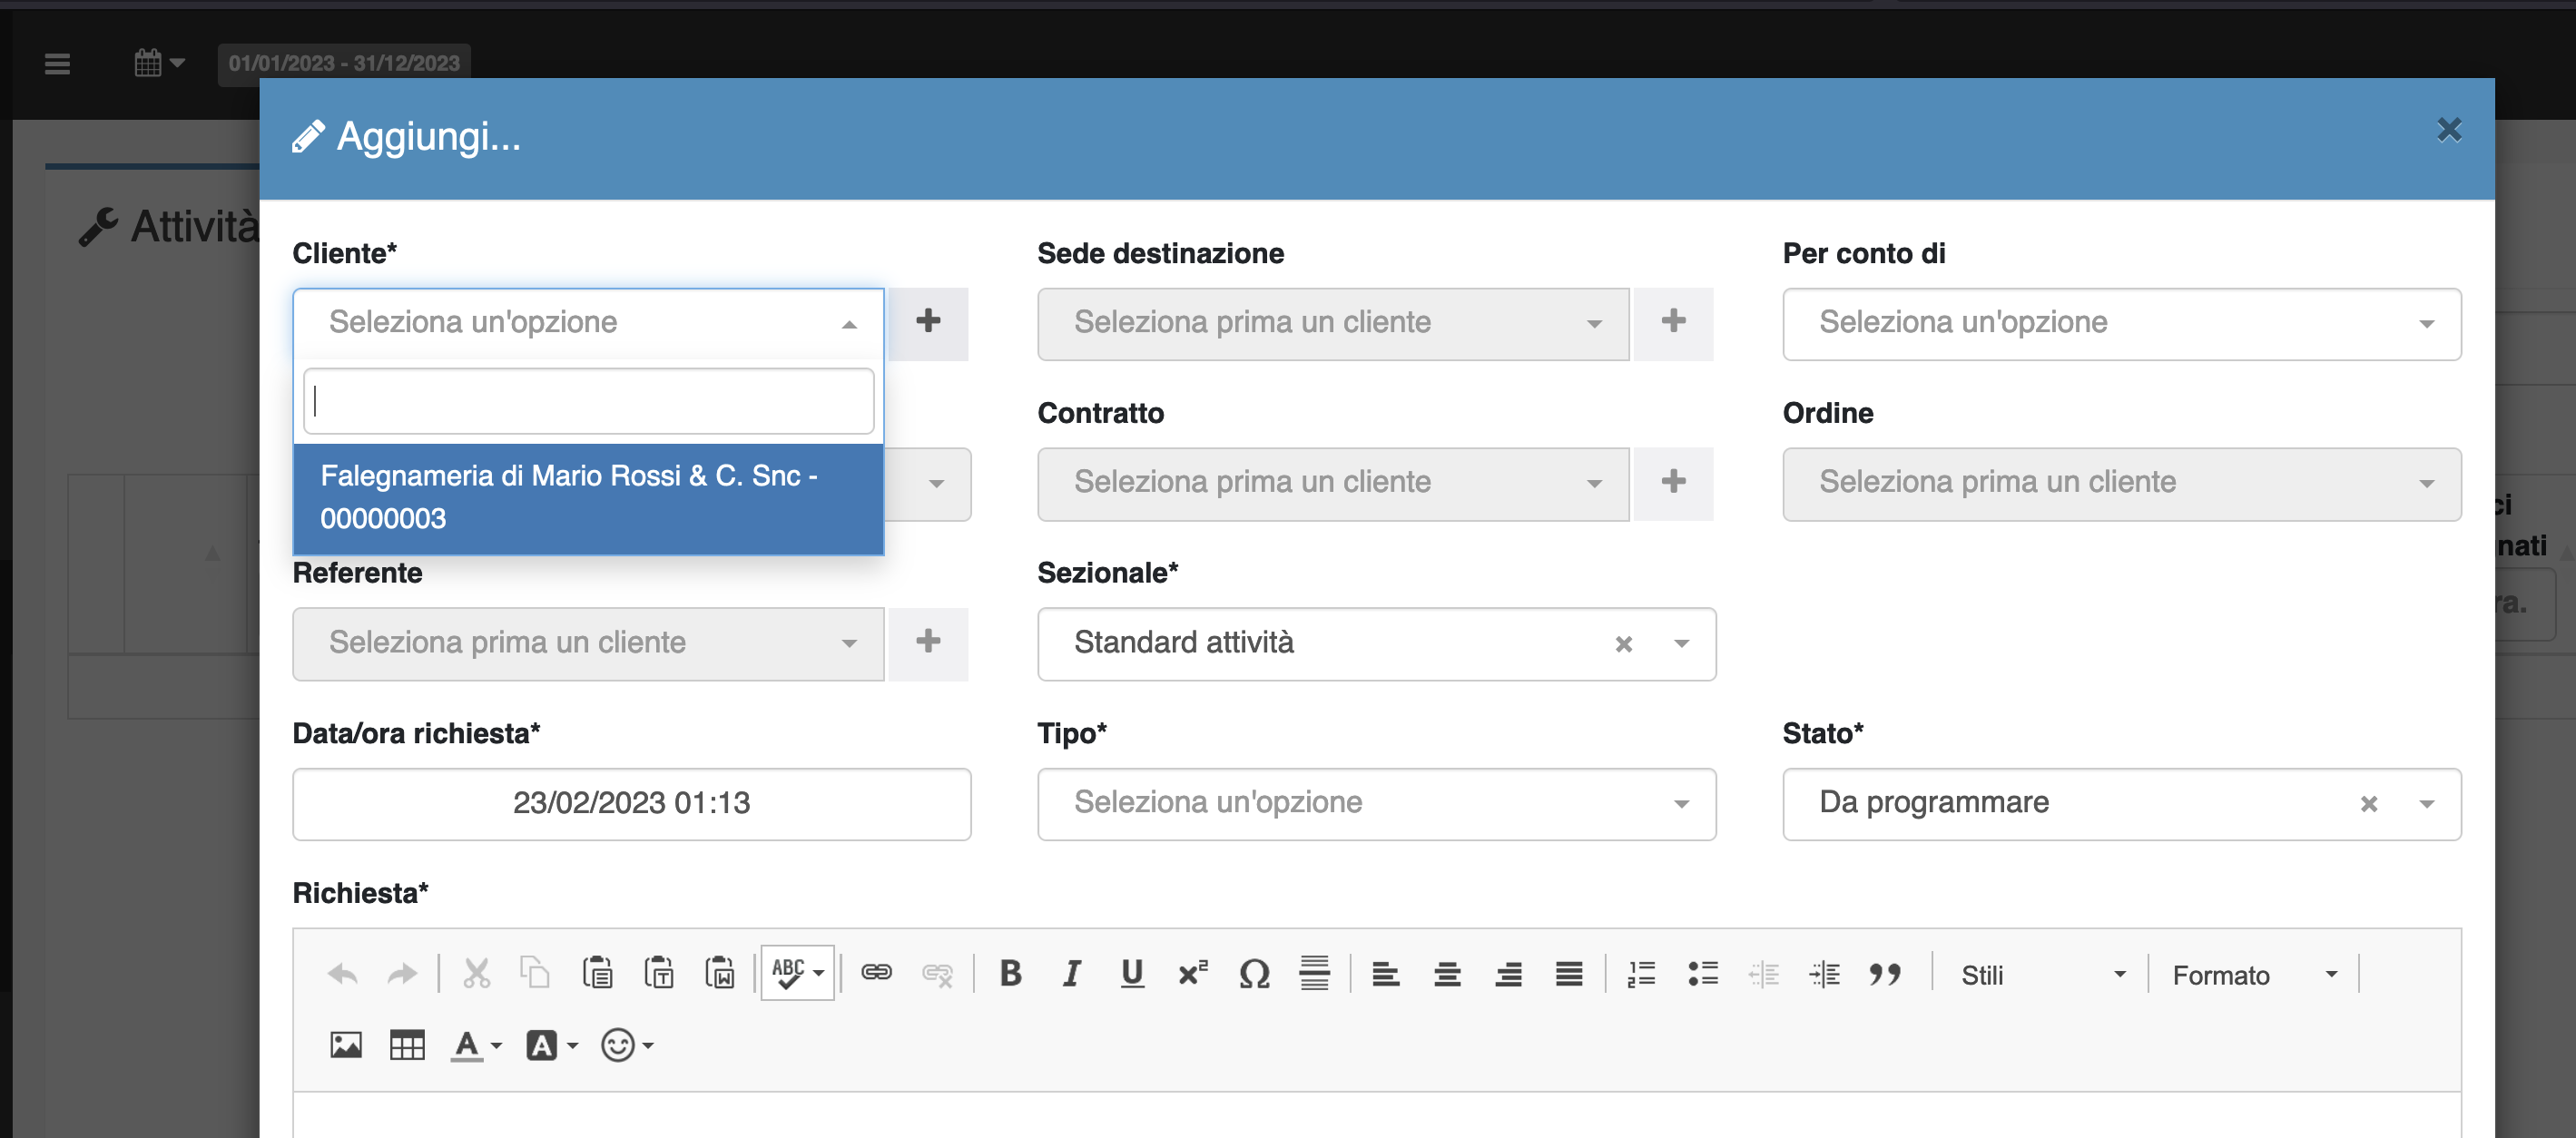Open the 'Per conto di' dropdown

tap(2121, 322)
